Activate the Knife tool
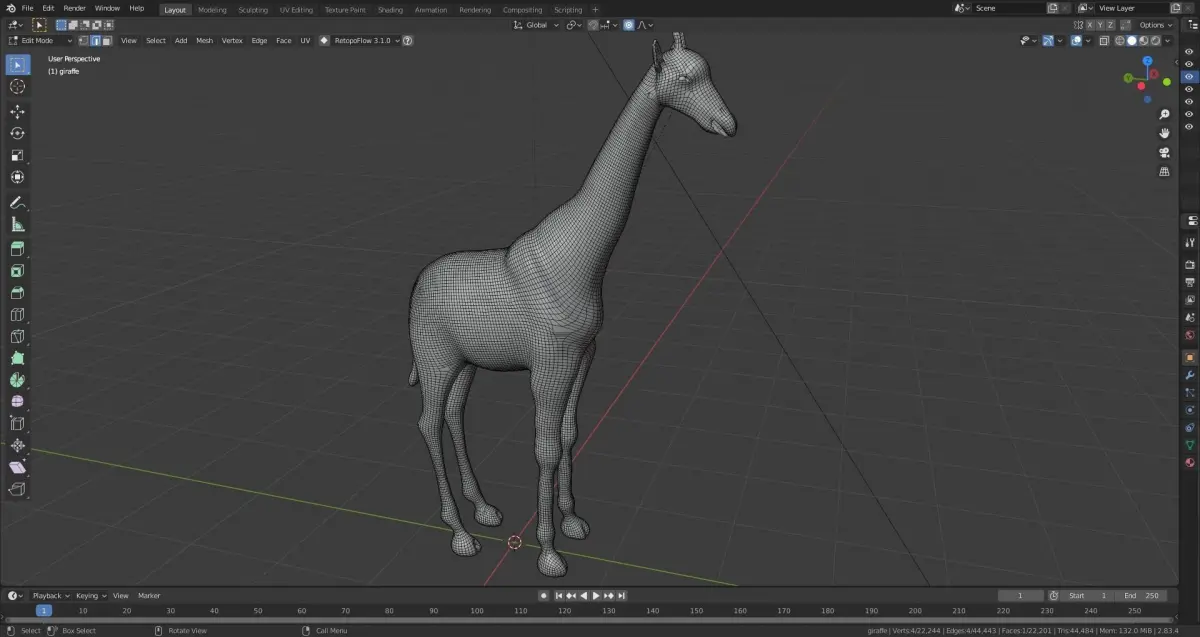This screenshot has height=637, width=1200. point(17,337)
